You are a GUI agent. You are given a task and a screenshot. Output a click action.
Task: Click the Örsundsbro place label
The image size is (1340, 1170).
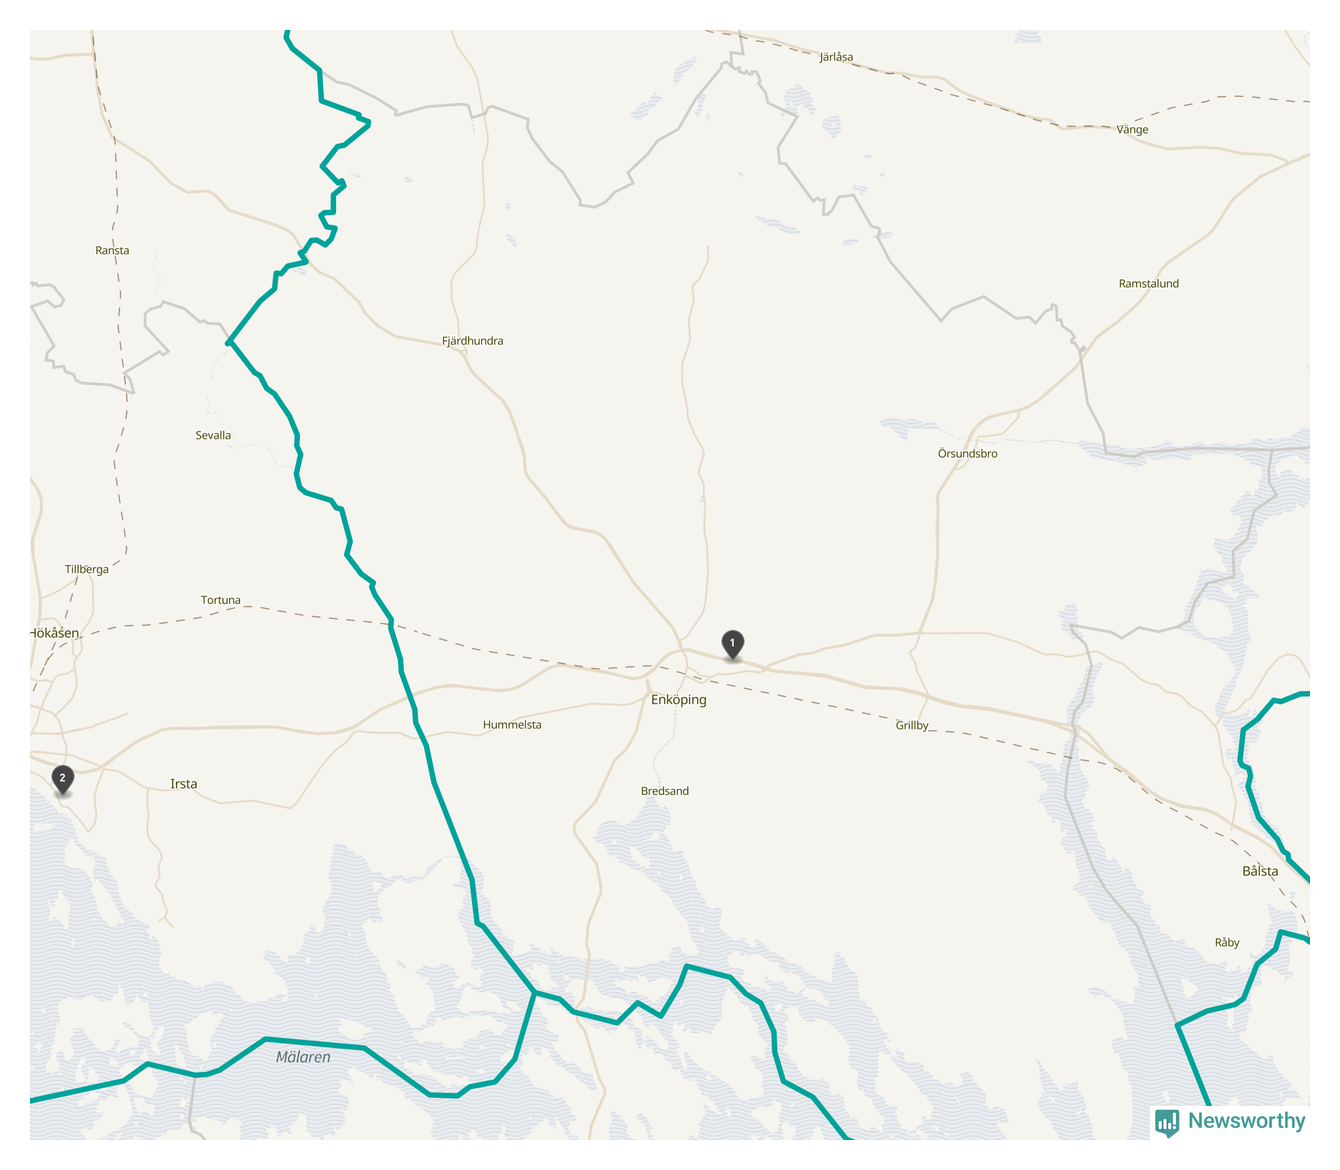967,454
